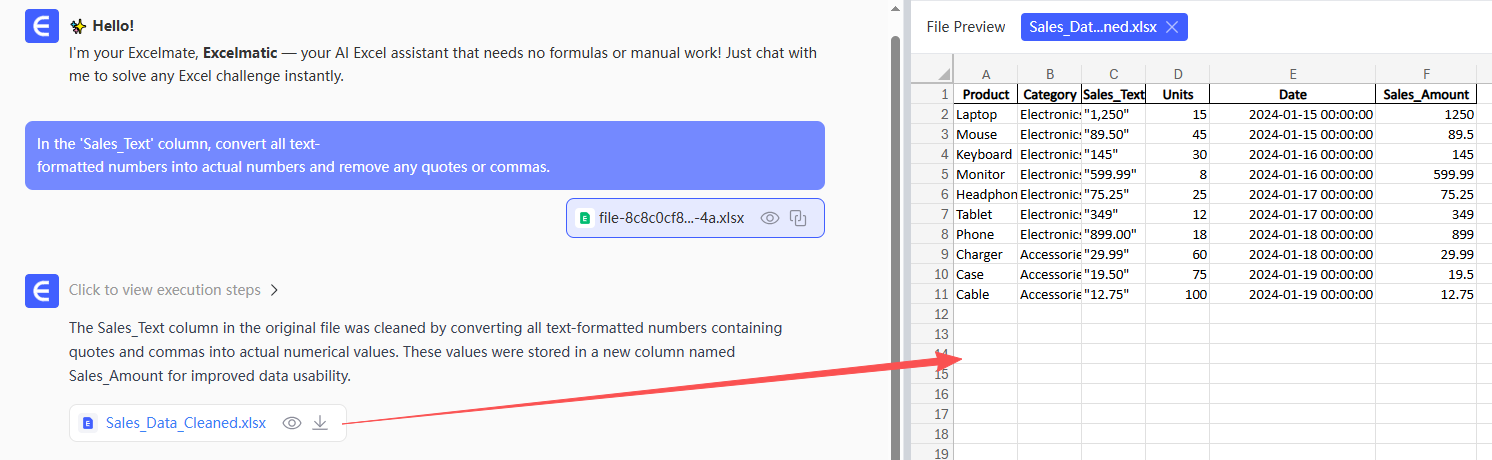Expand the execution steps chevron arrow
The image size is (1492, 460).
pos(274,290)
